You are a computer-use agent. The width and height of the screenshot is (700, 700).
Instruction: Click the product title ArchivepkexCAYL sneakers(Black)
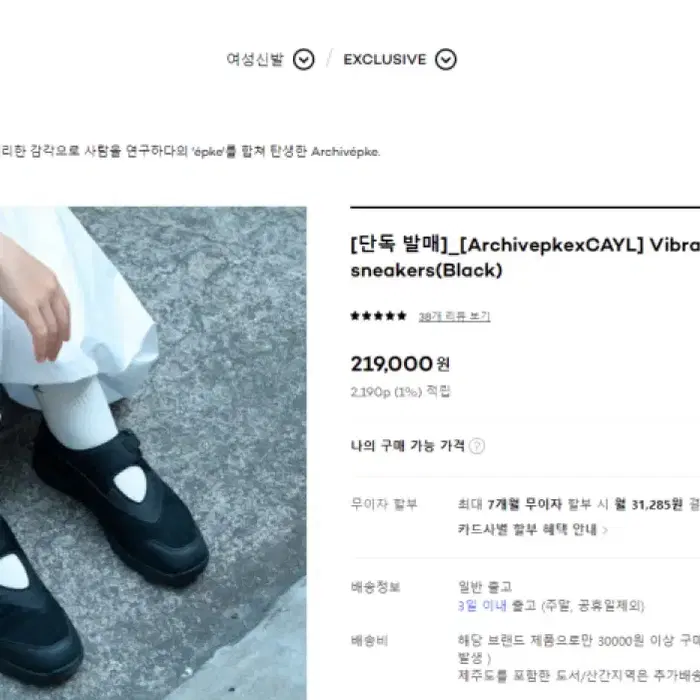[x=525, y=257]
